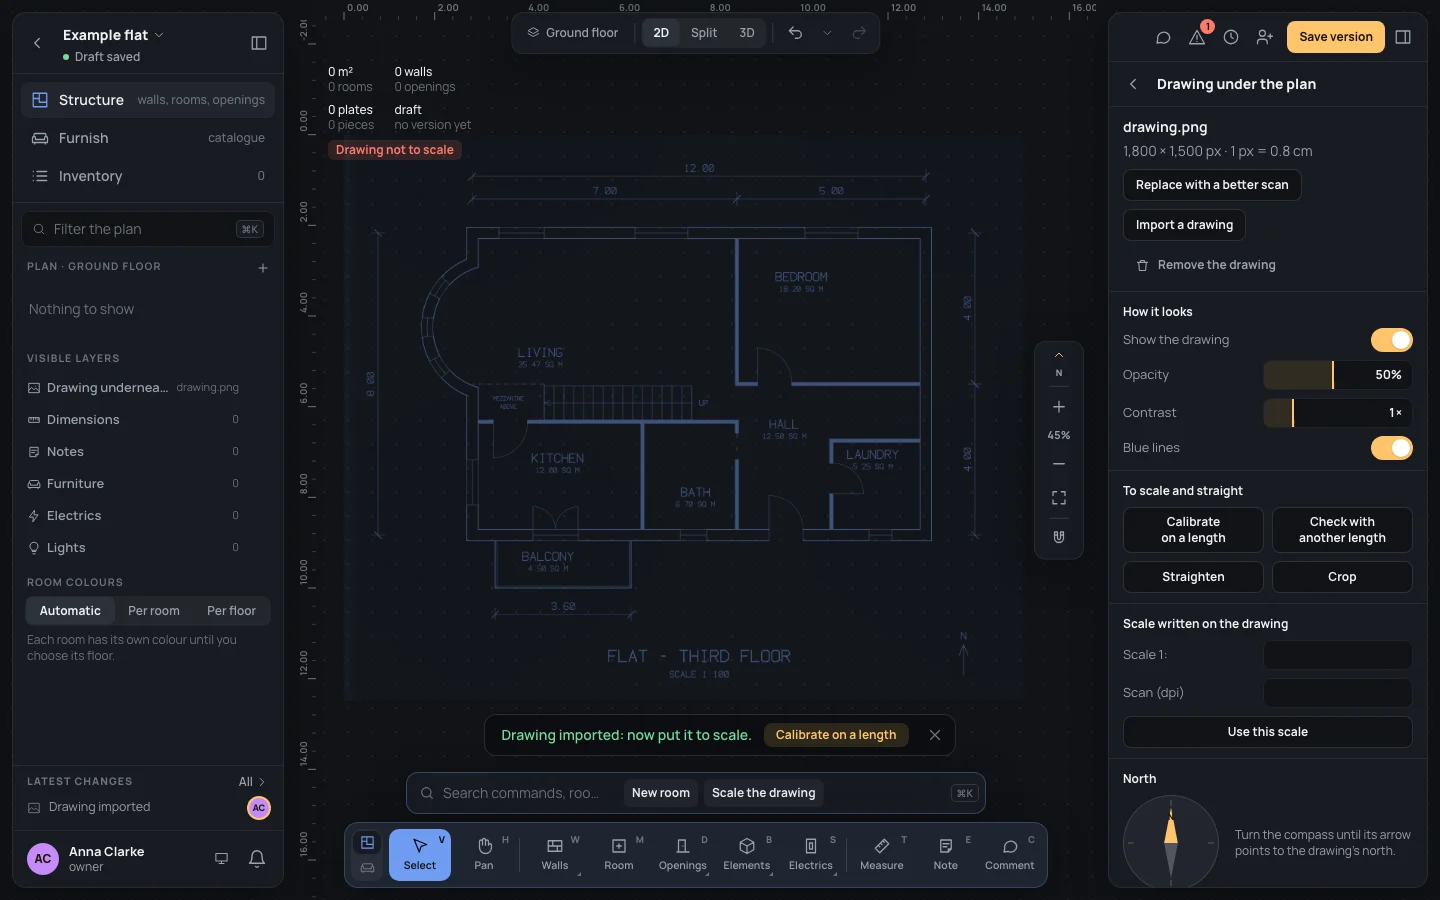Expand All latest changes
Image resolution: width=1440 pixels, height=900 pixels.
(252, 782)
